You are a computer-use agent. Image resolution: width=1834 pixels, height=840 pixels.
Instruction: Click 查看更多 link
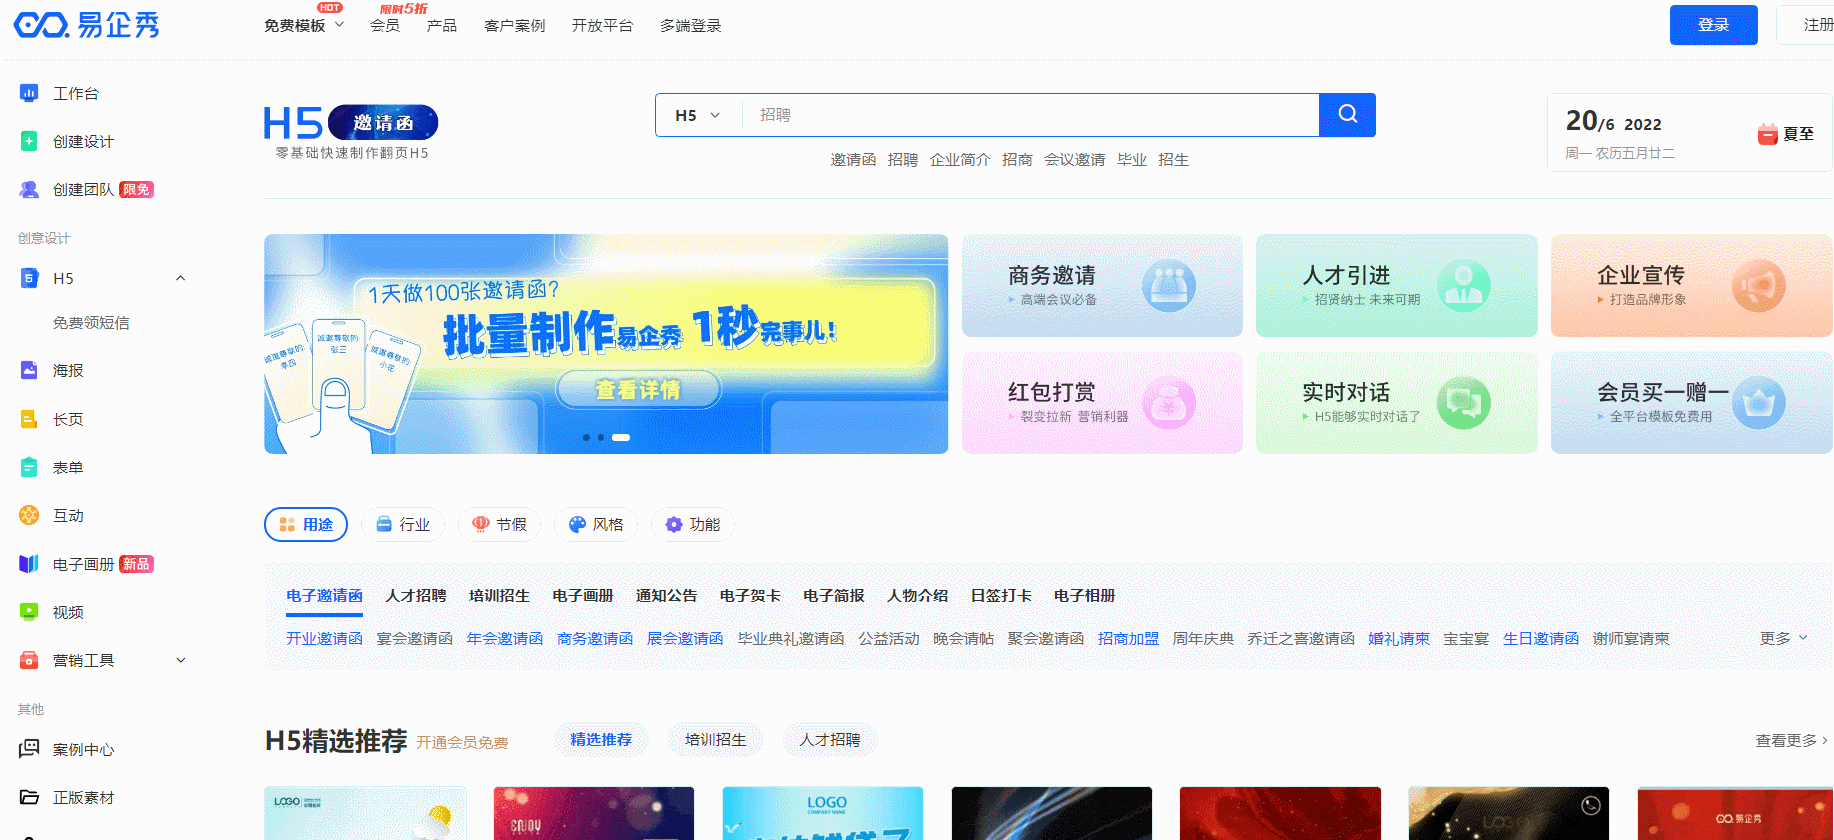coord(1792,740)
